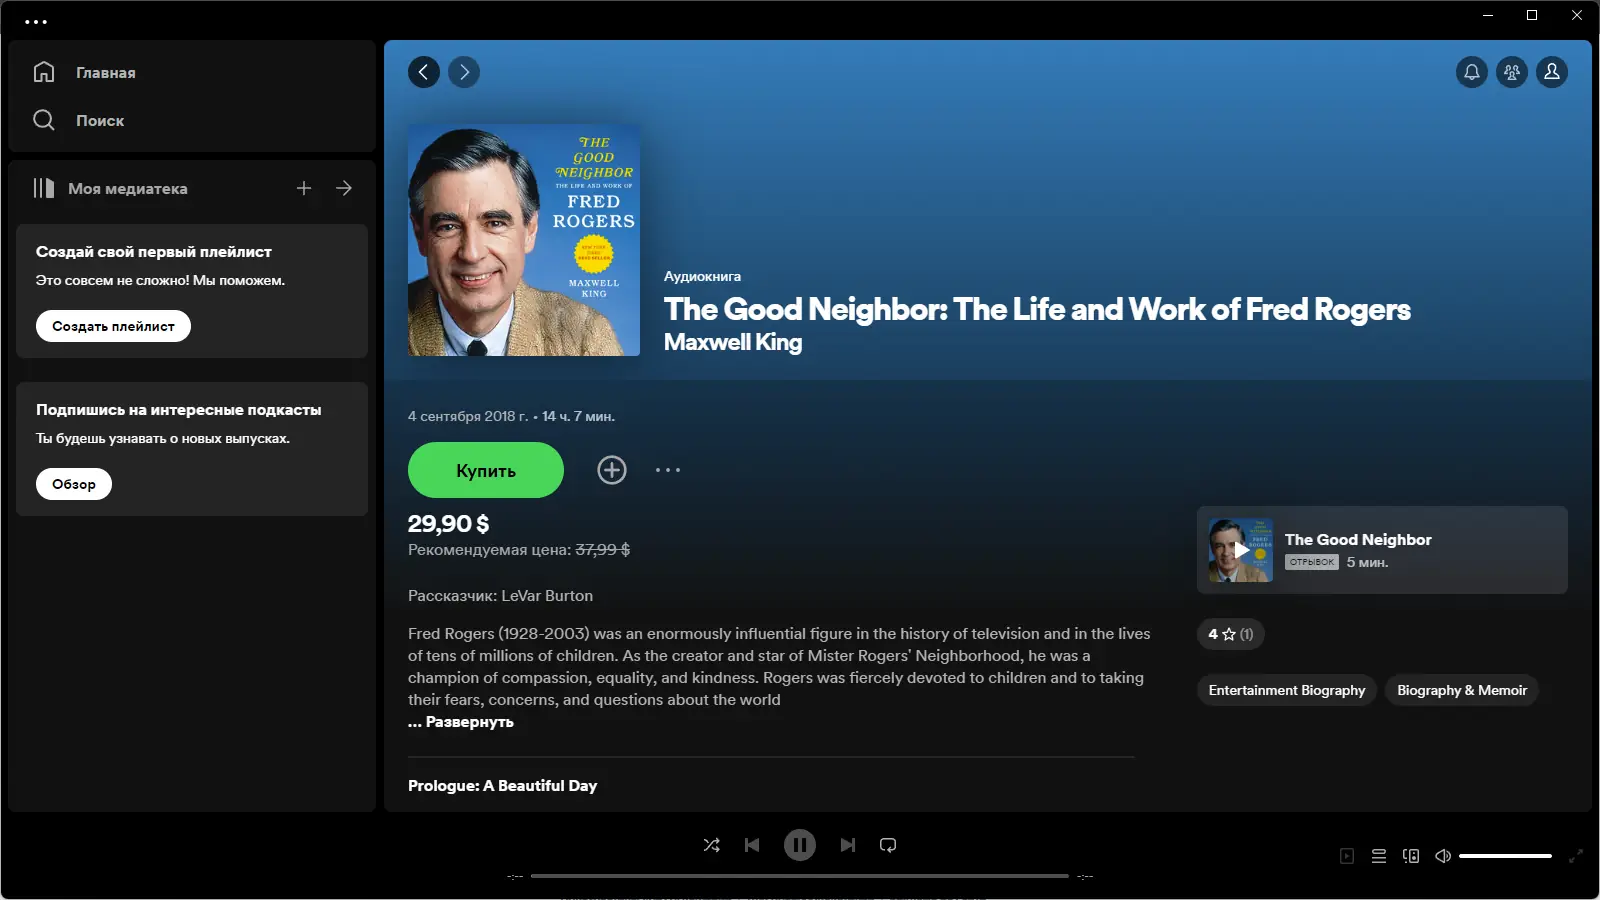Image resolution: width=1600 pixels, height=900 pixels.
Task: Add audiobook to library plus circle
Action: point(612,470)
